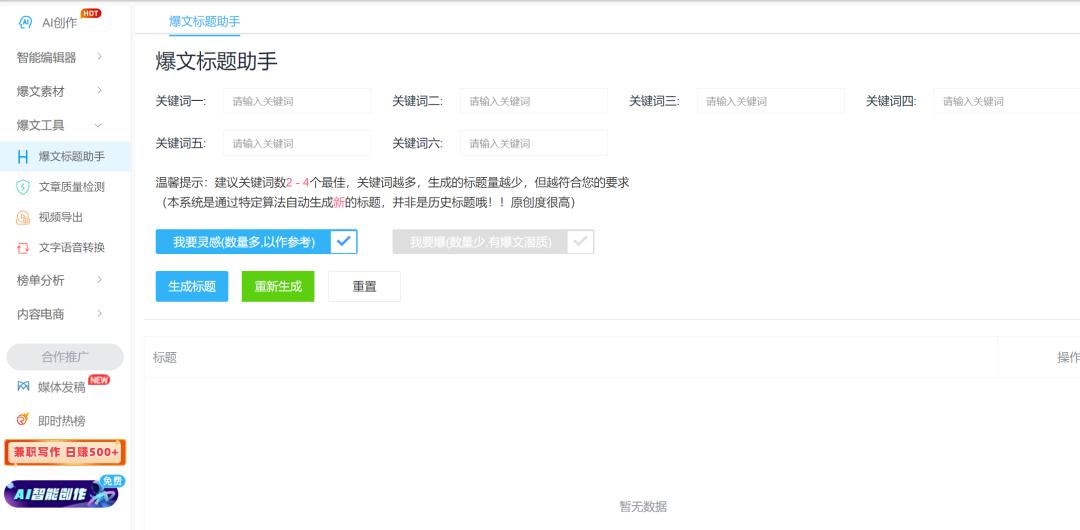Toggle checkmark on 我要爆 option
Image resolution: width=1080 pixels, height=530 pixels.
pyautogui.click(x=581, y=242)
